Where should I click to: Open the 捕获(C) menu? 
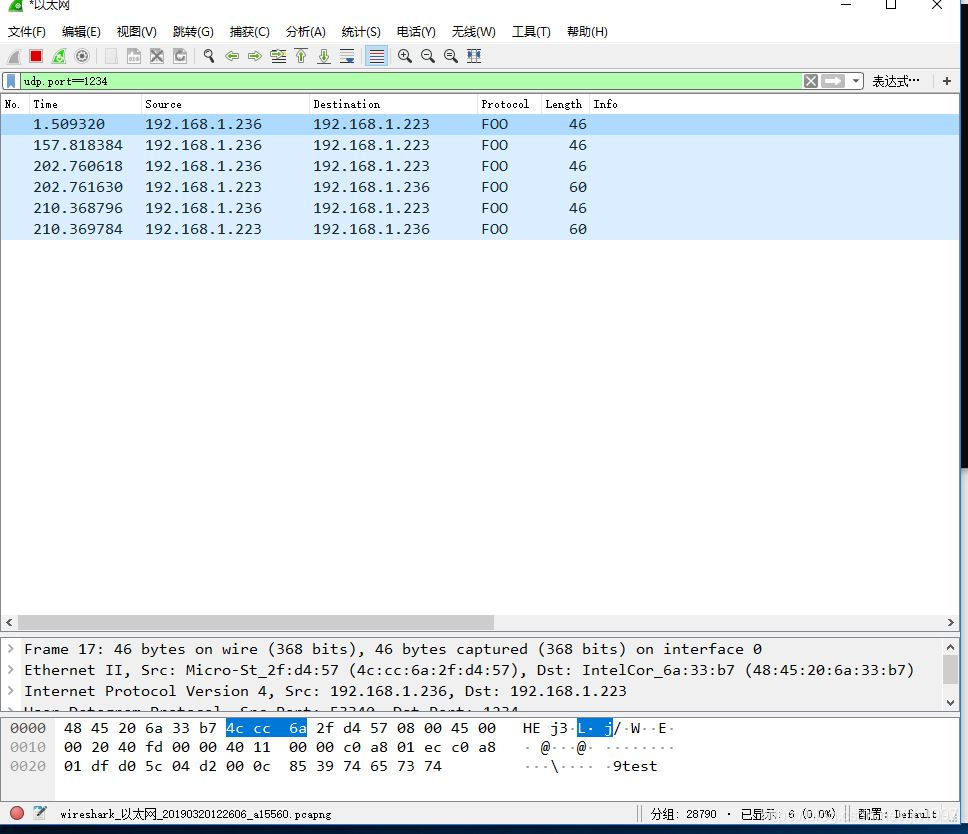click(249, 31)
